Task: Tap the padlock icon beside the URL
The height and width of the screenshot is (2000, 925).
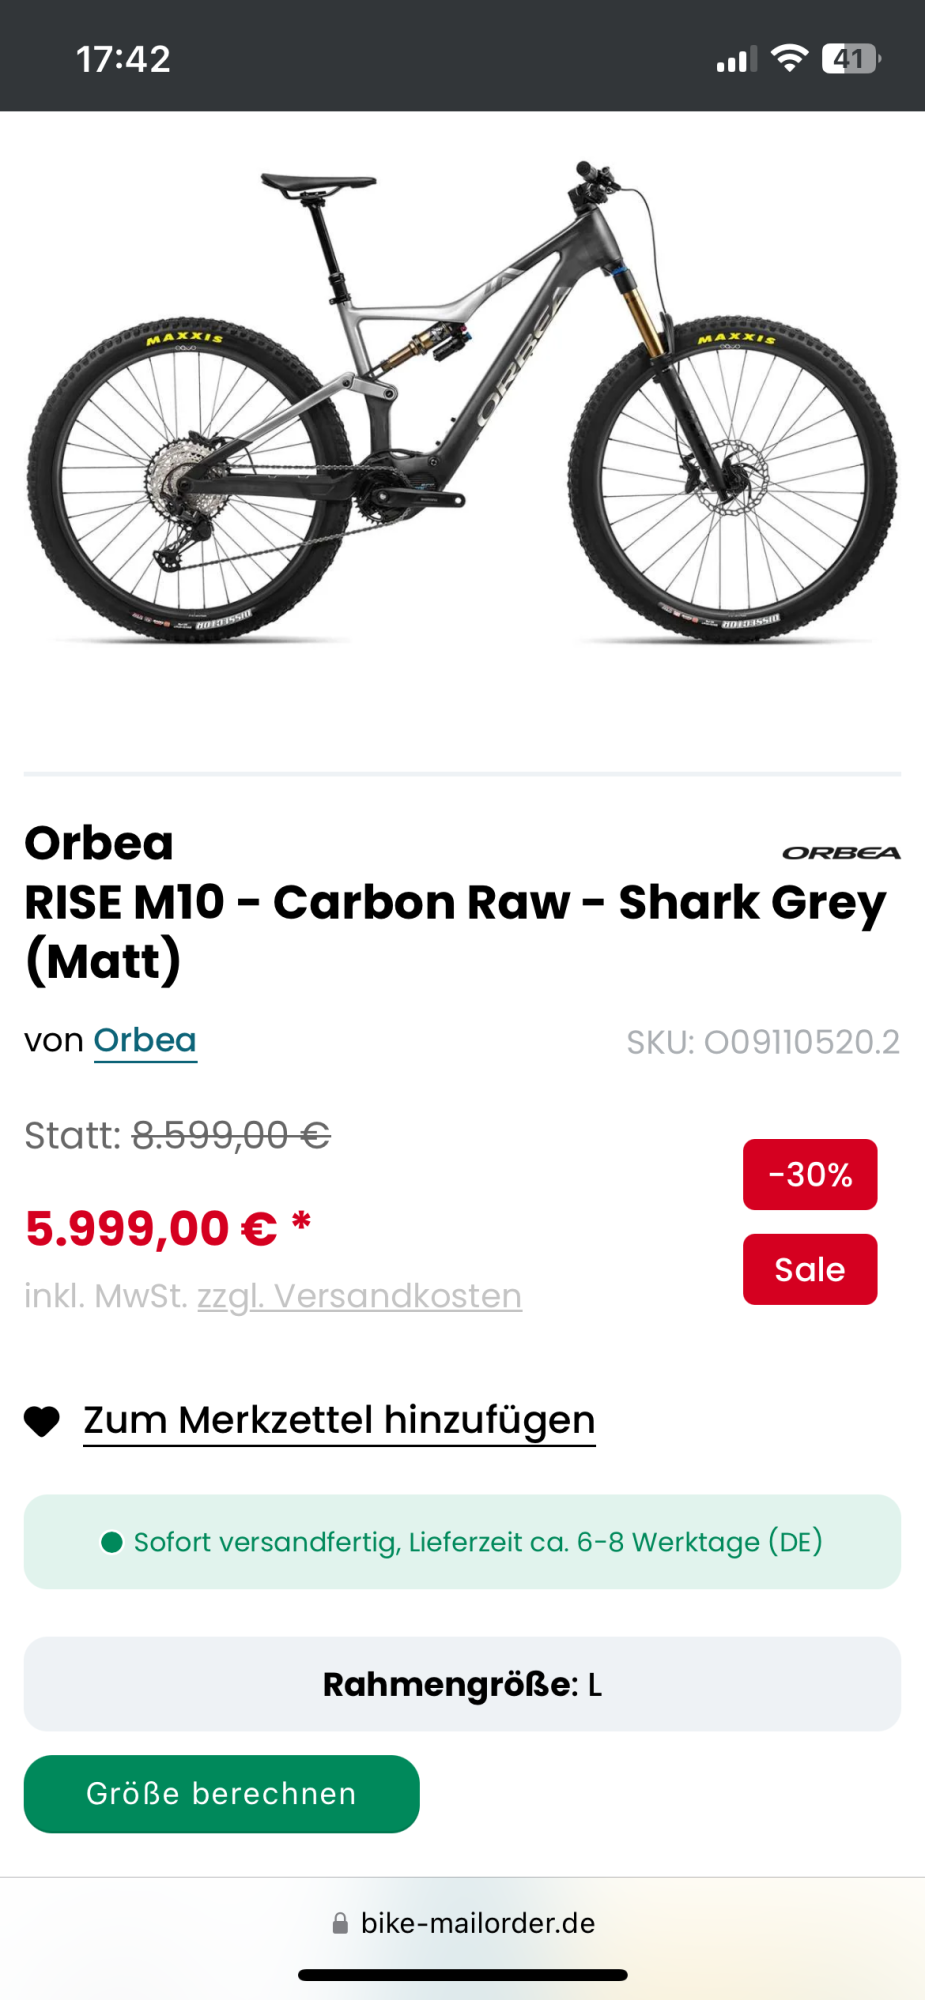Action: 340,1923
